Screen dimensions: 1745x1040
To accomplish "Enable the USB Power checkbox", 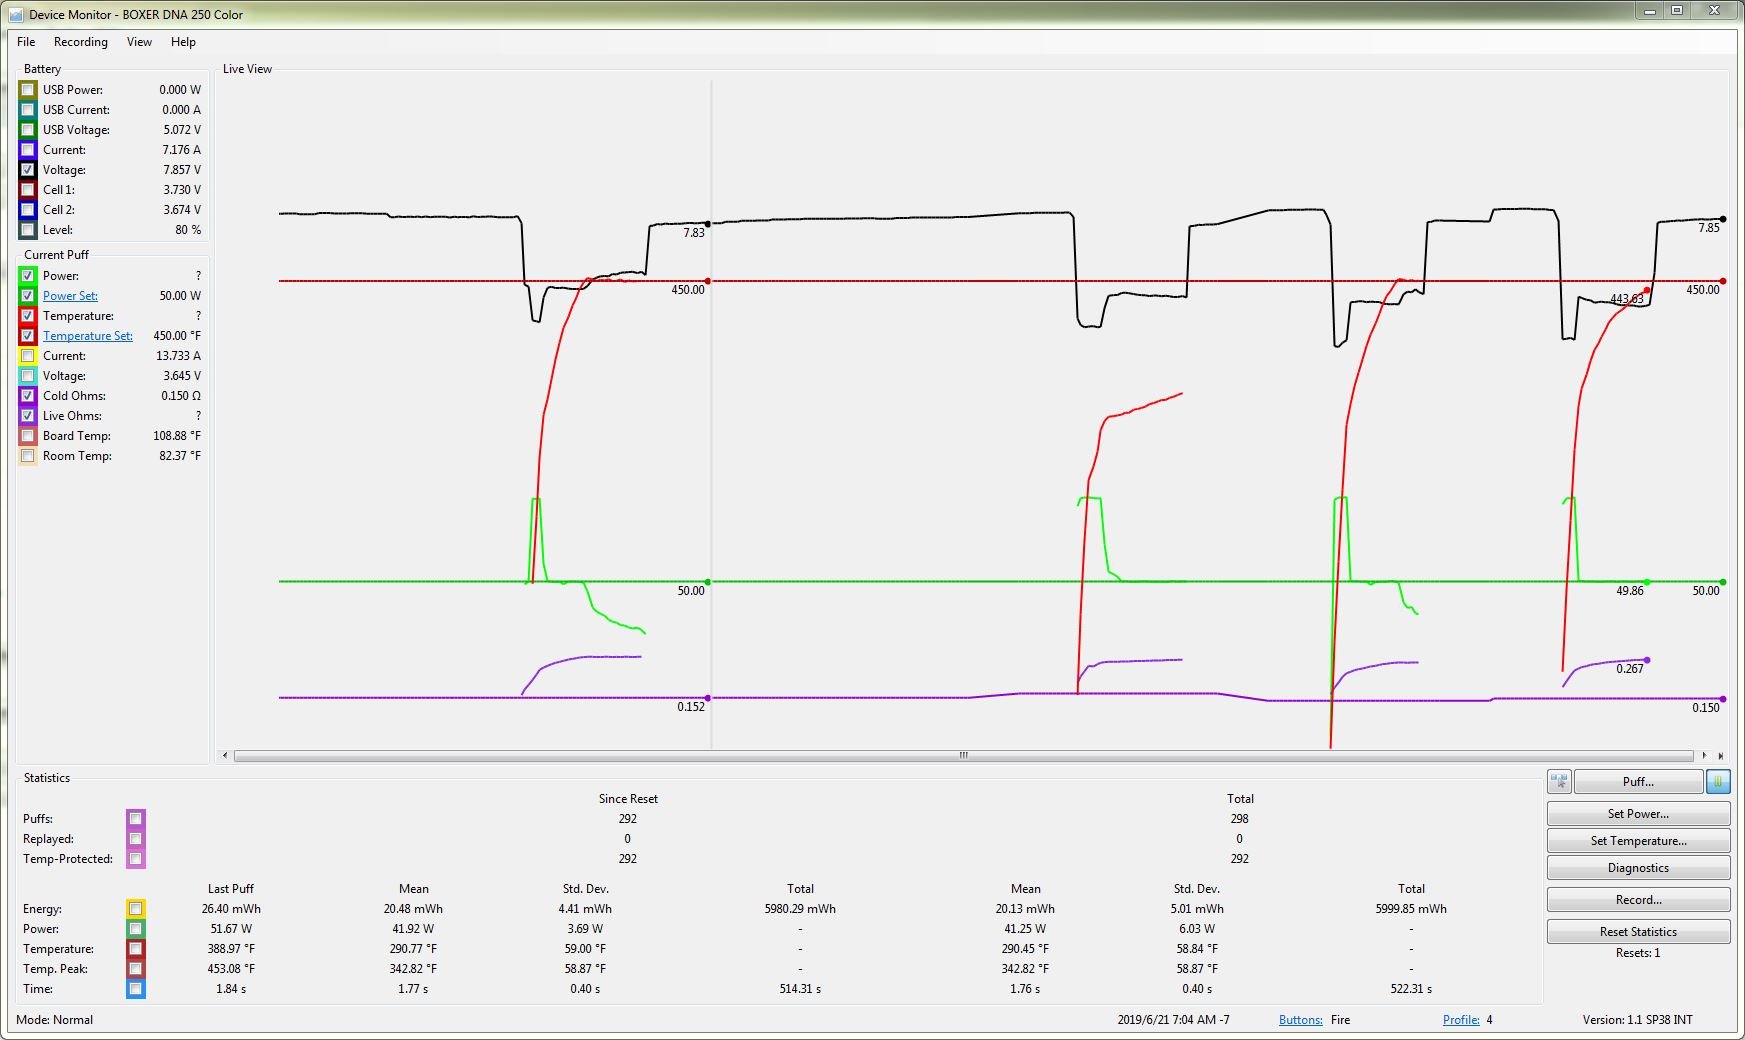I will tap(28, 90).
